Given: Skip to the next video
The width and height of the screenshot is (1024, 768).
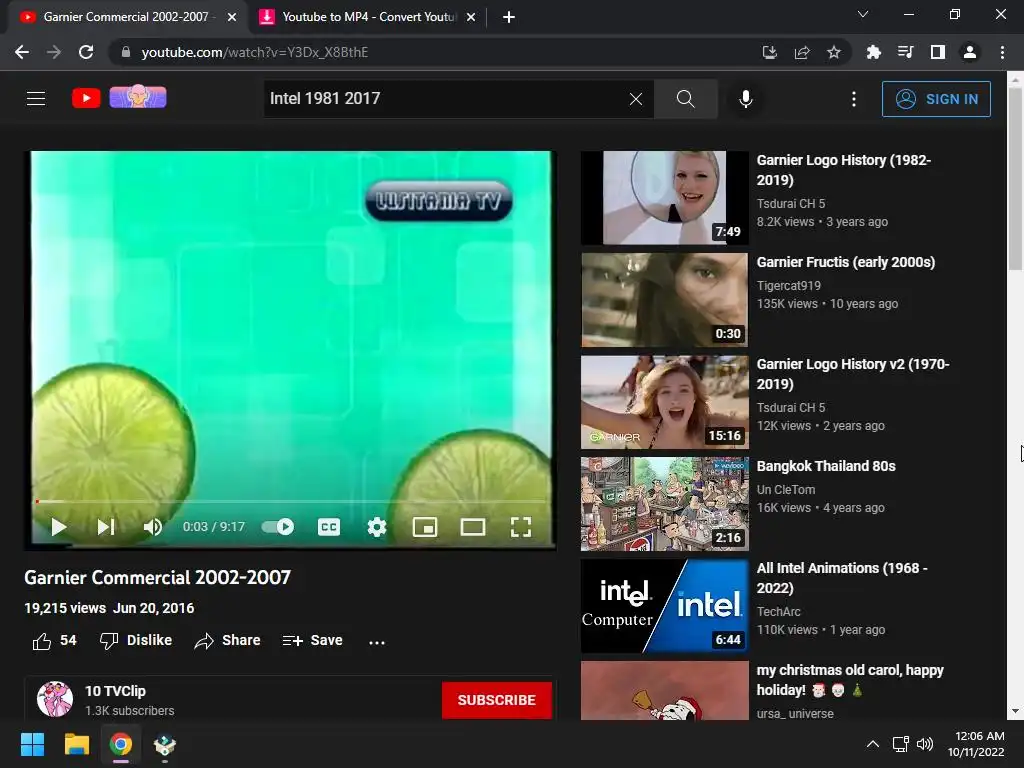Looking at the screenshot, I should click(106, 526).
